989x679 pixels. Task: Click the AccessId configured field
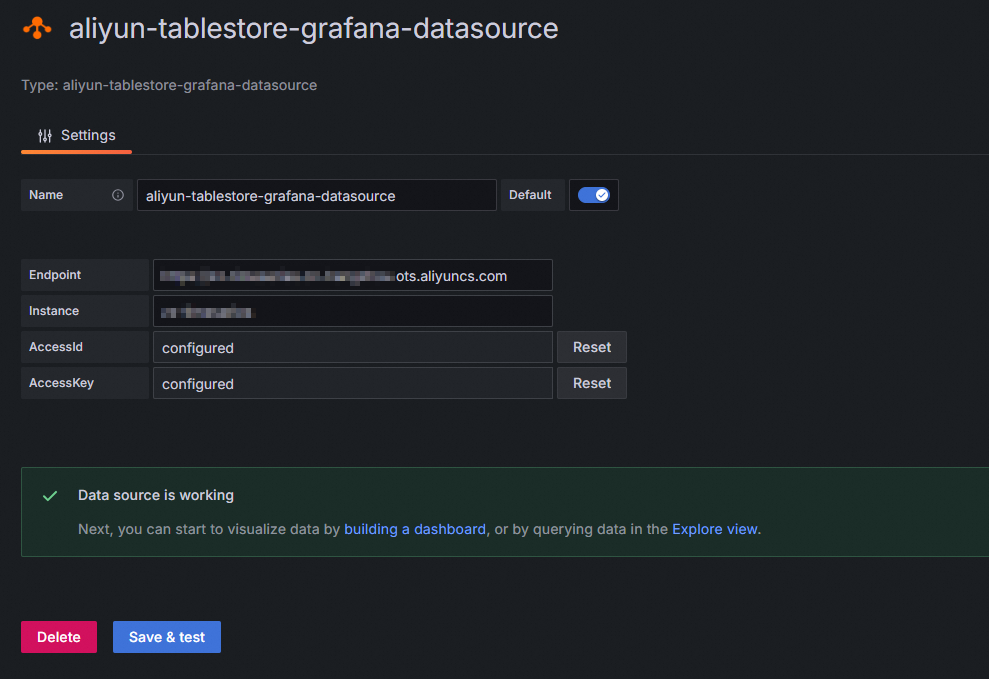point(352,348)
